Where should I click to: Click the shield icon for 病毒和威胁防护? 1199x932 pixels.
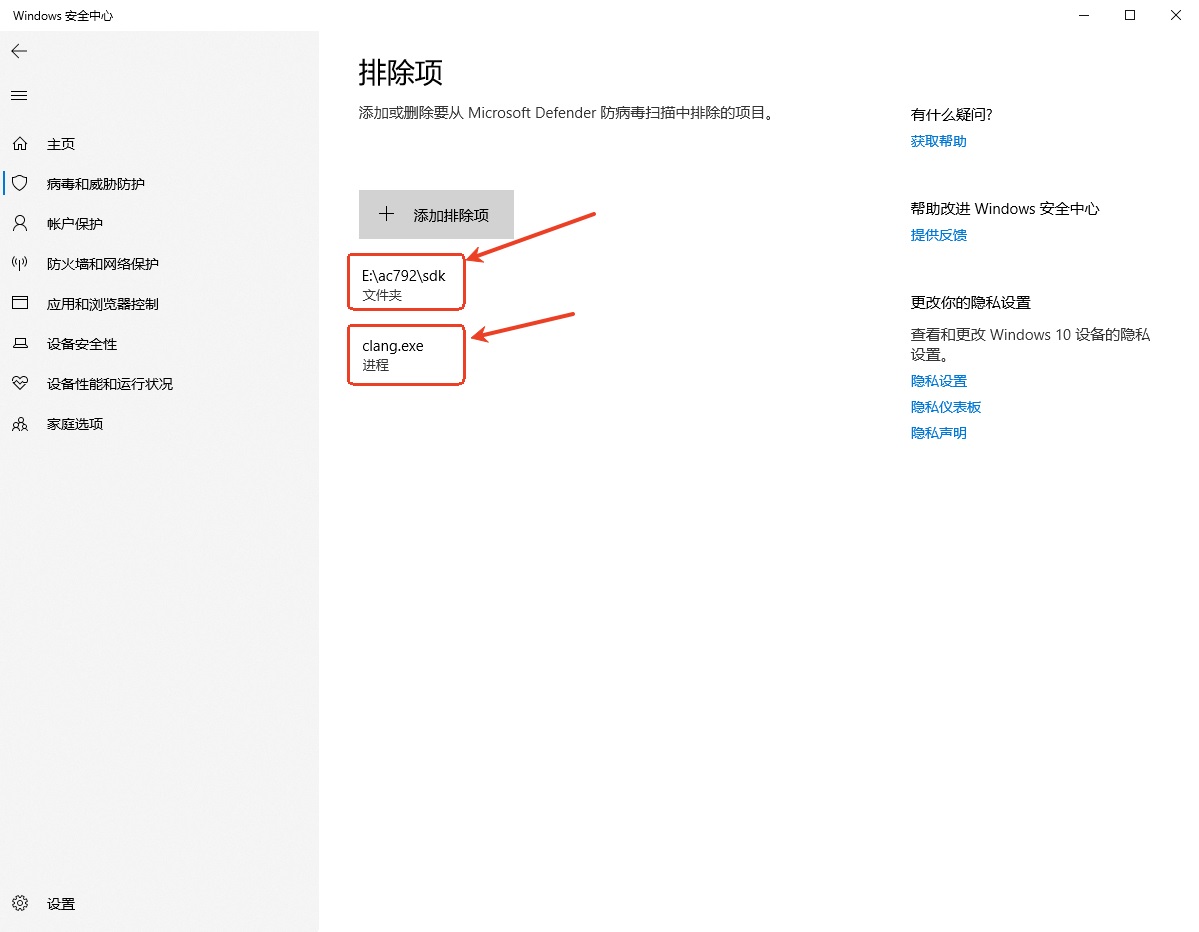tap(20, 184)
